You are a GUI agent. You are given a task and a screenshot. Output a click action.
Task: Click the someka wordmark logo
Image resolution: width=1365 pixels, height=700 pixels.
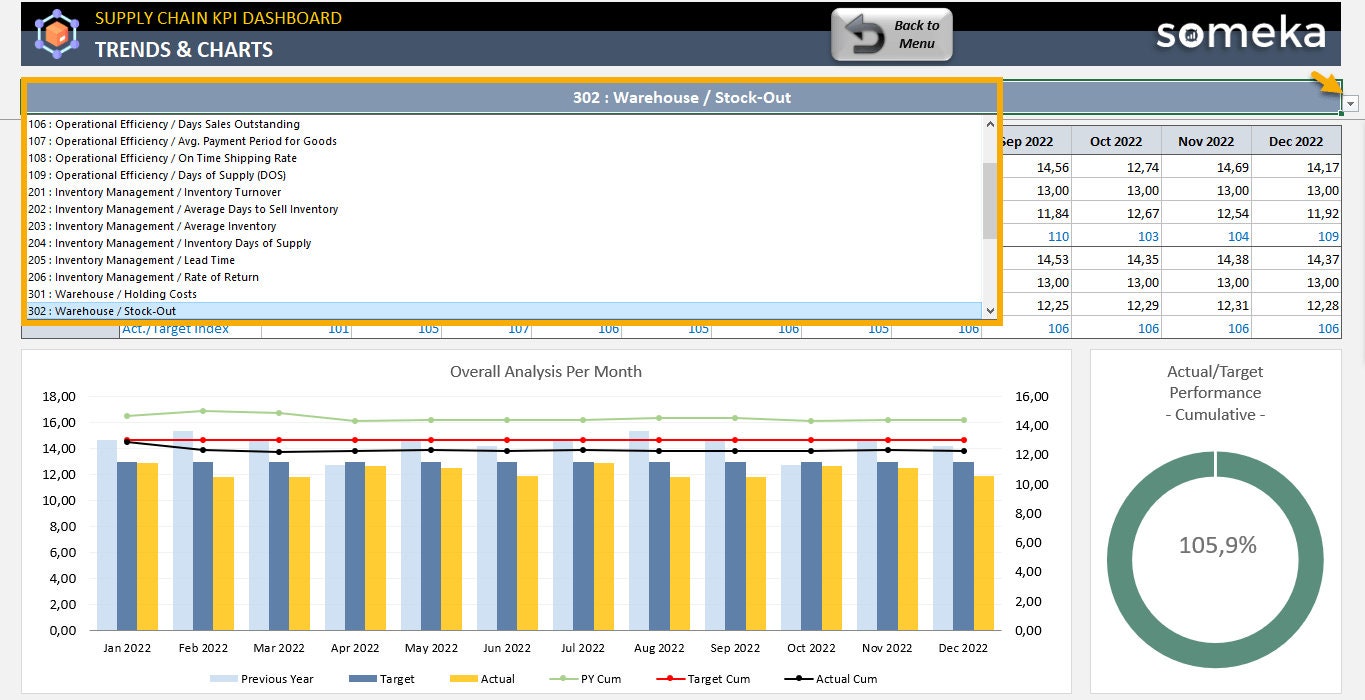(x=1240, y=33)
